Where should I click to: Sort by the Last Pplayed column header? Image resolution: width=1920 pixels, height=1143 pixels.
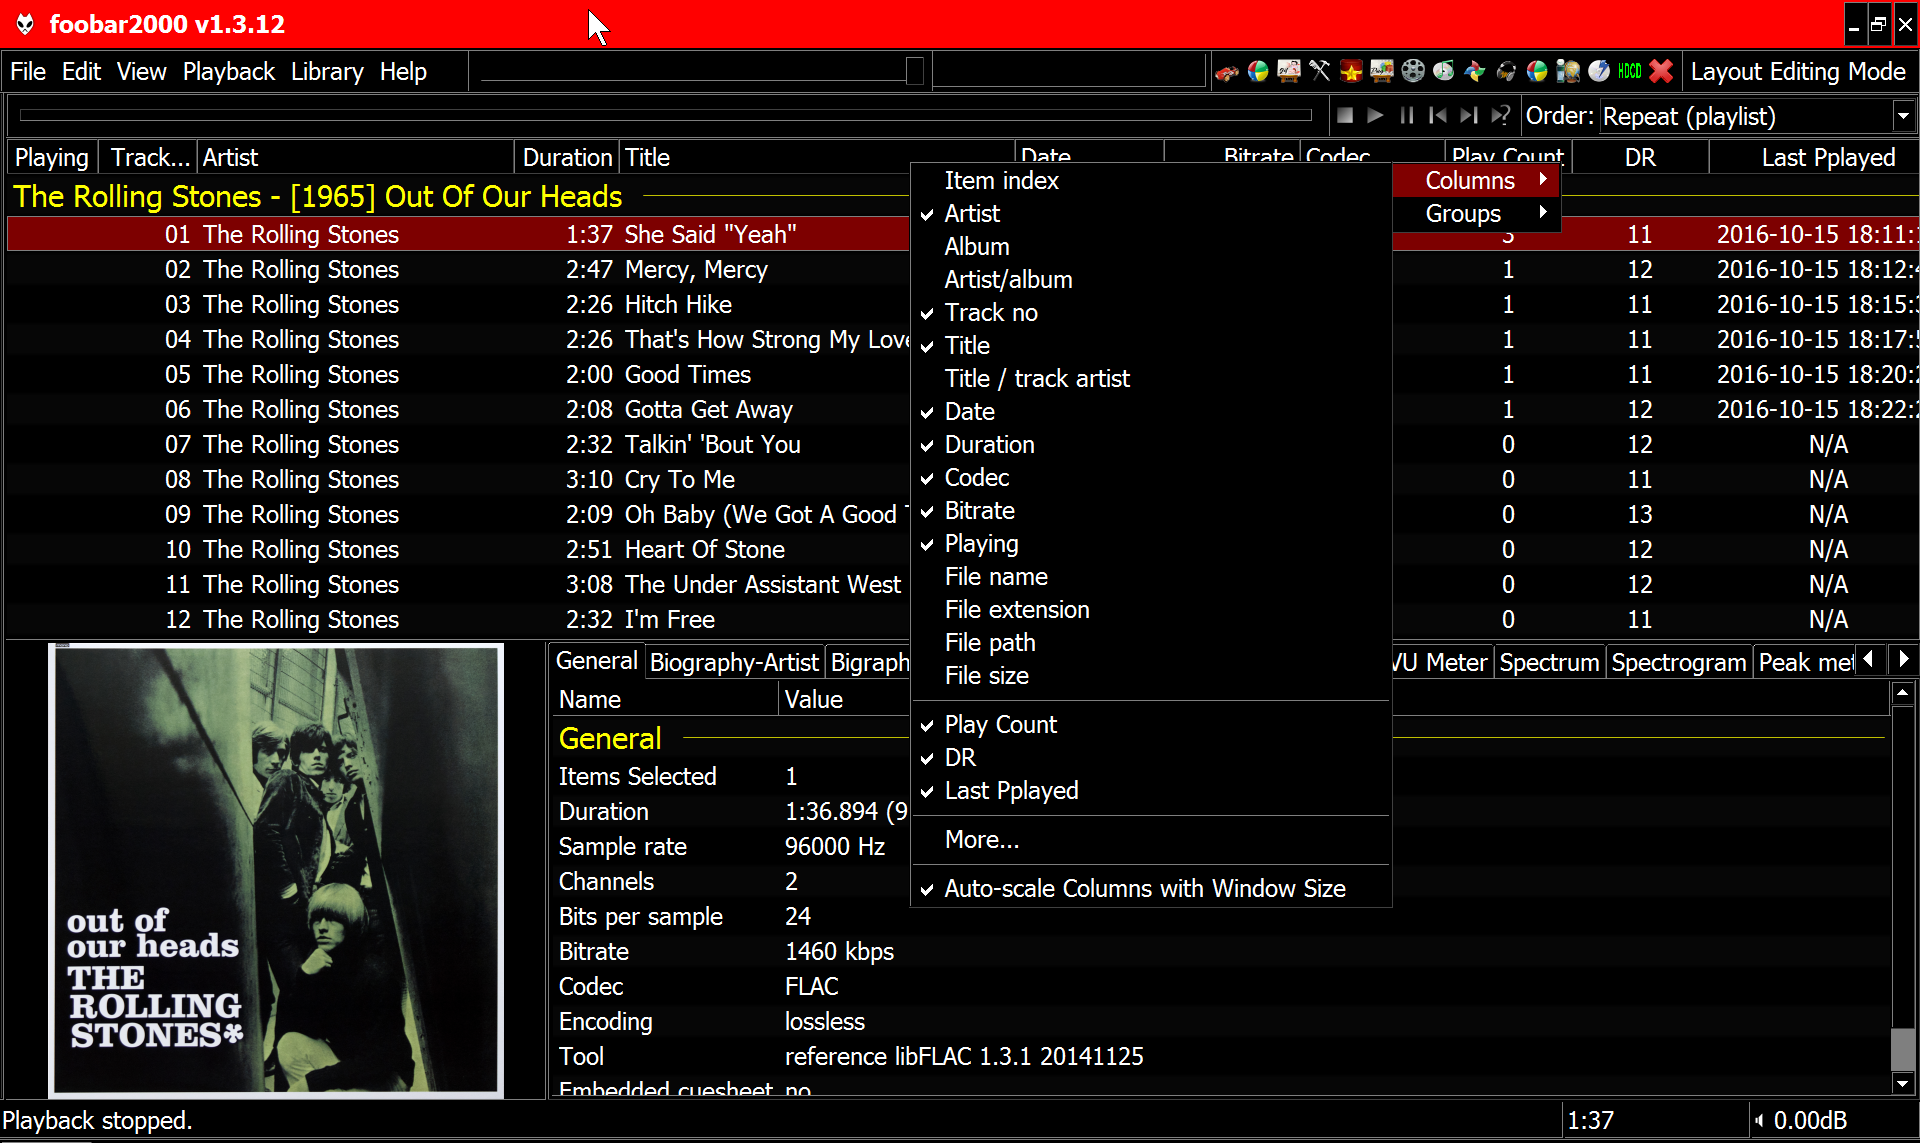click(x=1815, y=157)
